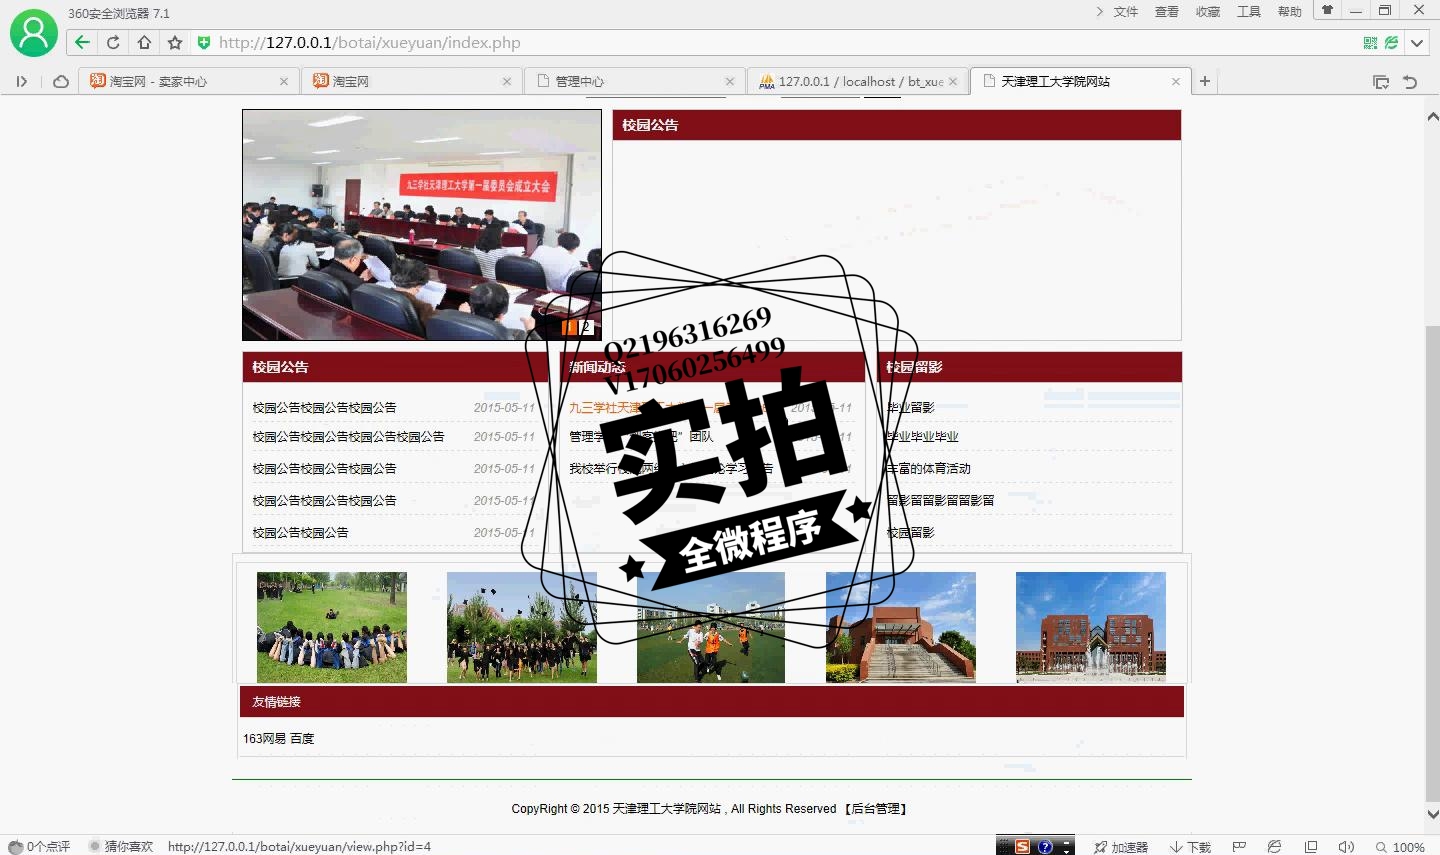
Task: Open the 下载 downloads in status bar
Action: [x=1191, y=846]
